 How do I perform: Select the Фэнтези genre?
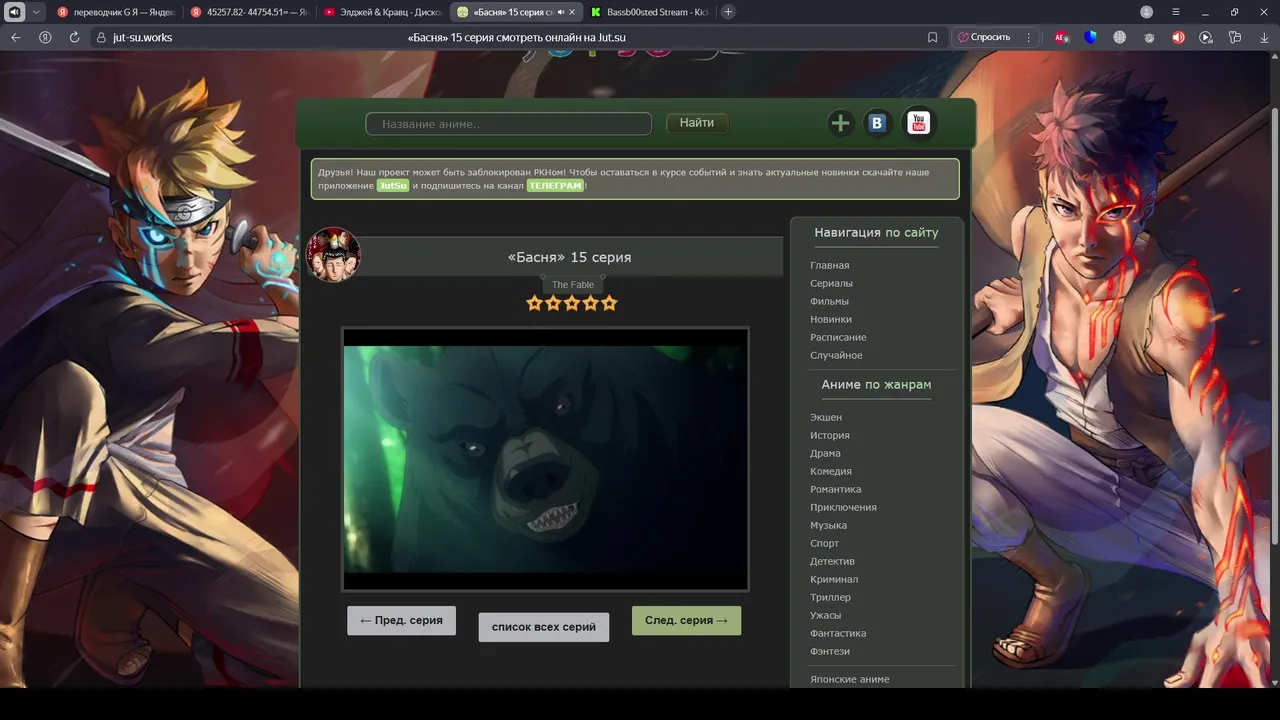point(830,651)
